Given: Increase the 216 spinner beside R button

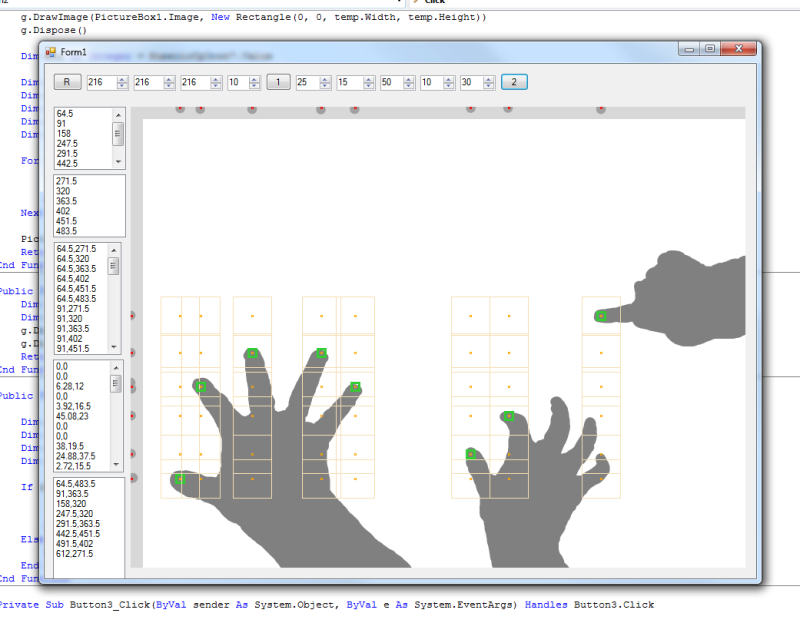Looking at the screenshot, I should (122, 79).
